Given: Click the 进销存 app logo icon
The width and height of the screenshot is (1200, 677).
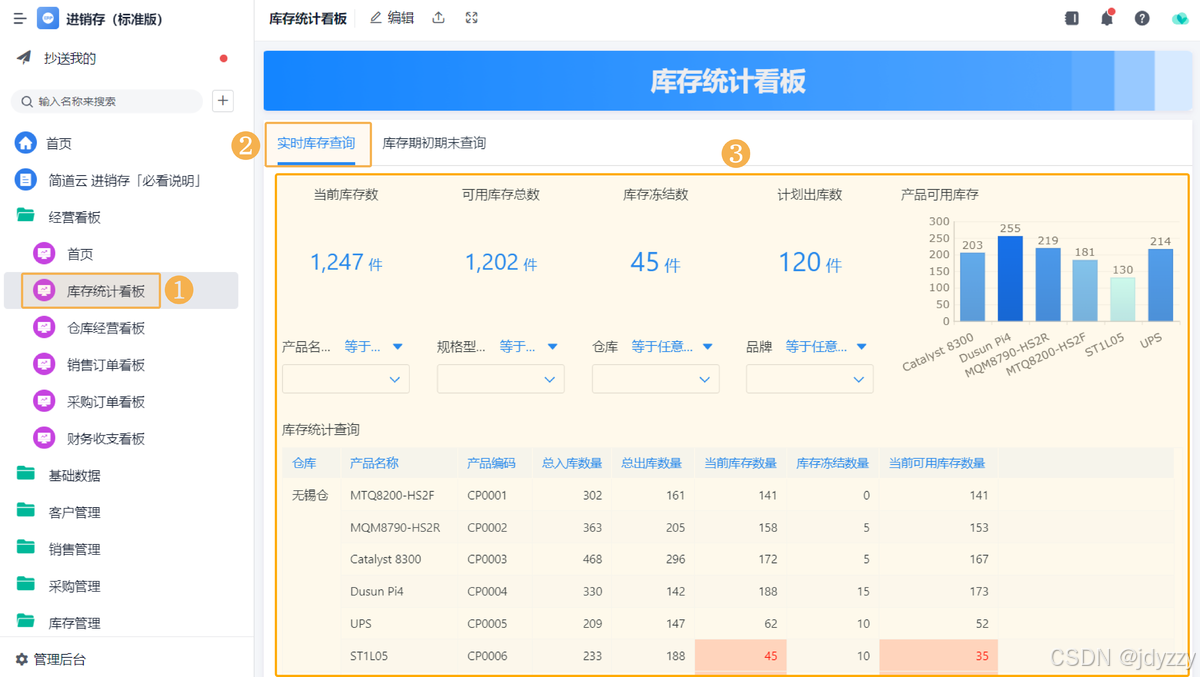Looking at the screenshot, I should click(47, 18).
